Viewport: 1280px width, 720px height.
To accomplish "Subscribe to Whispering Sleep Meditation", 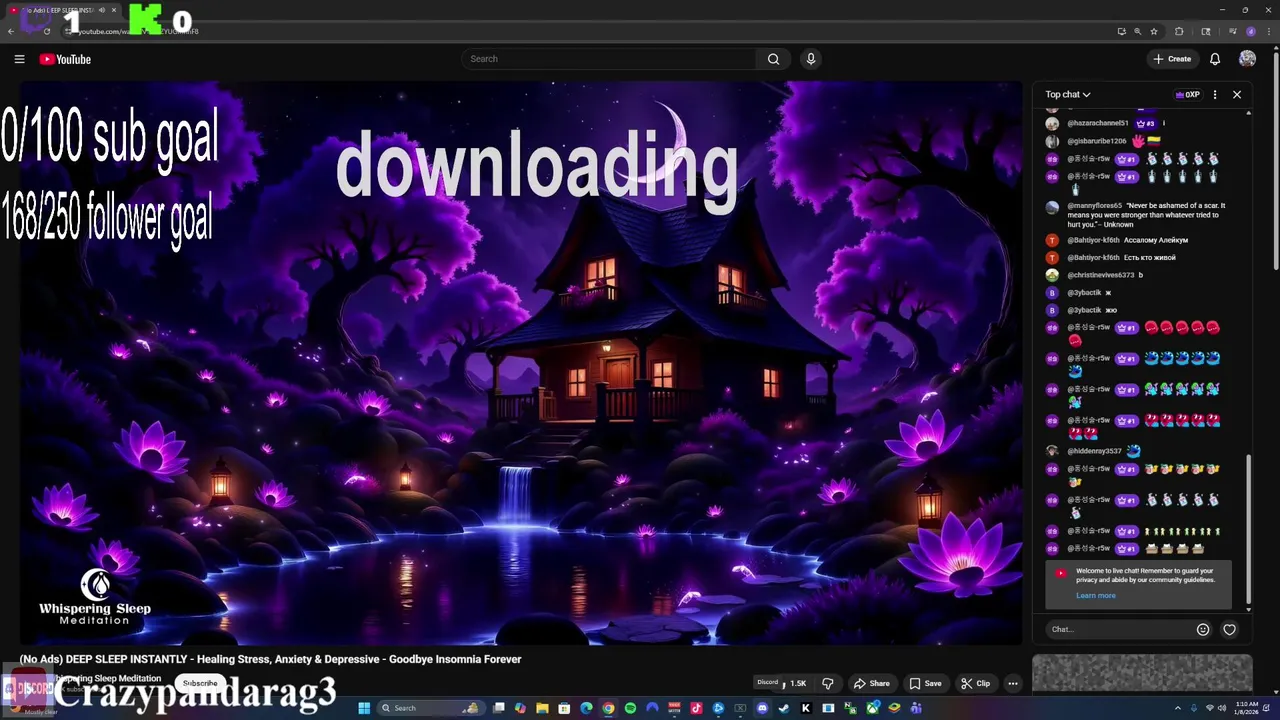I will (199, 683).
